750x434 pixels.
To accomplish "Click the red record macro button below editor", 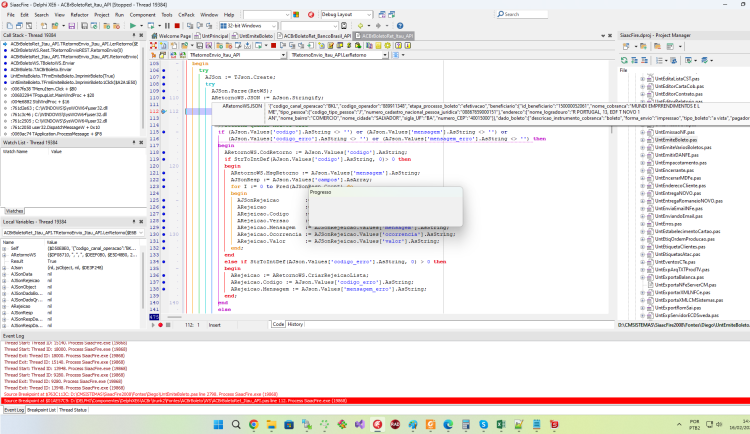I will click(160, 325).
